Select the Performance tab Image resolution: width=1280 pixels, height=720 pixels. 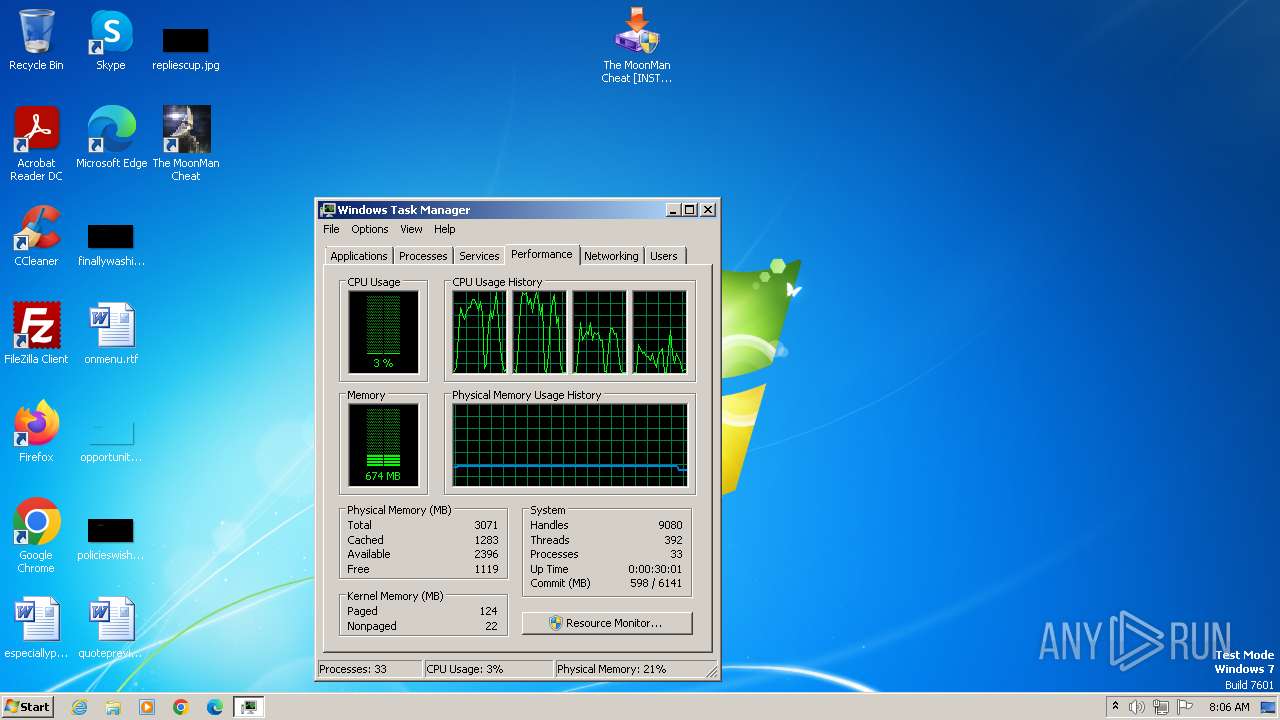[542, 254]
